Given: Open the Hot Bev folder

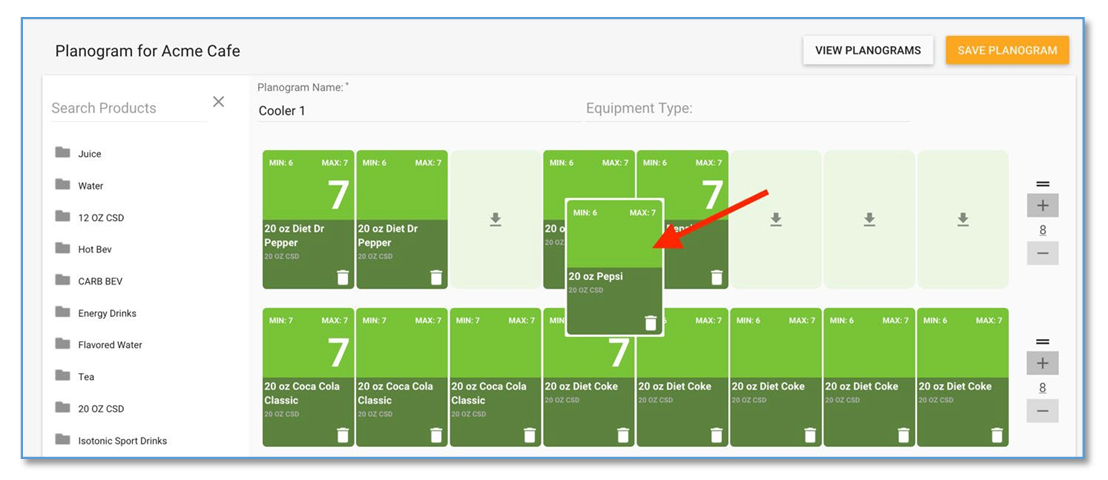Looking at the screenshot, I should (x=83, y=249).
